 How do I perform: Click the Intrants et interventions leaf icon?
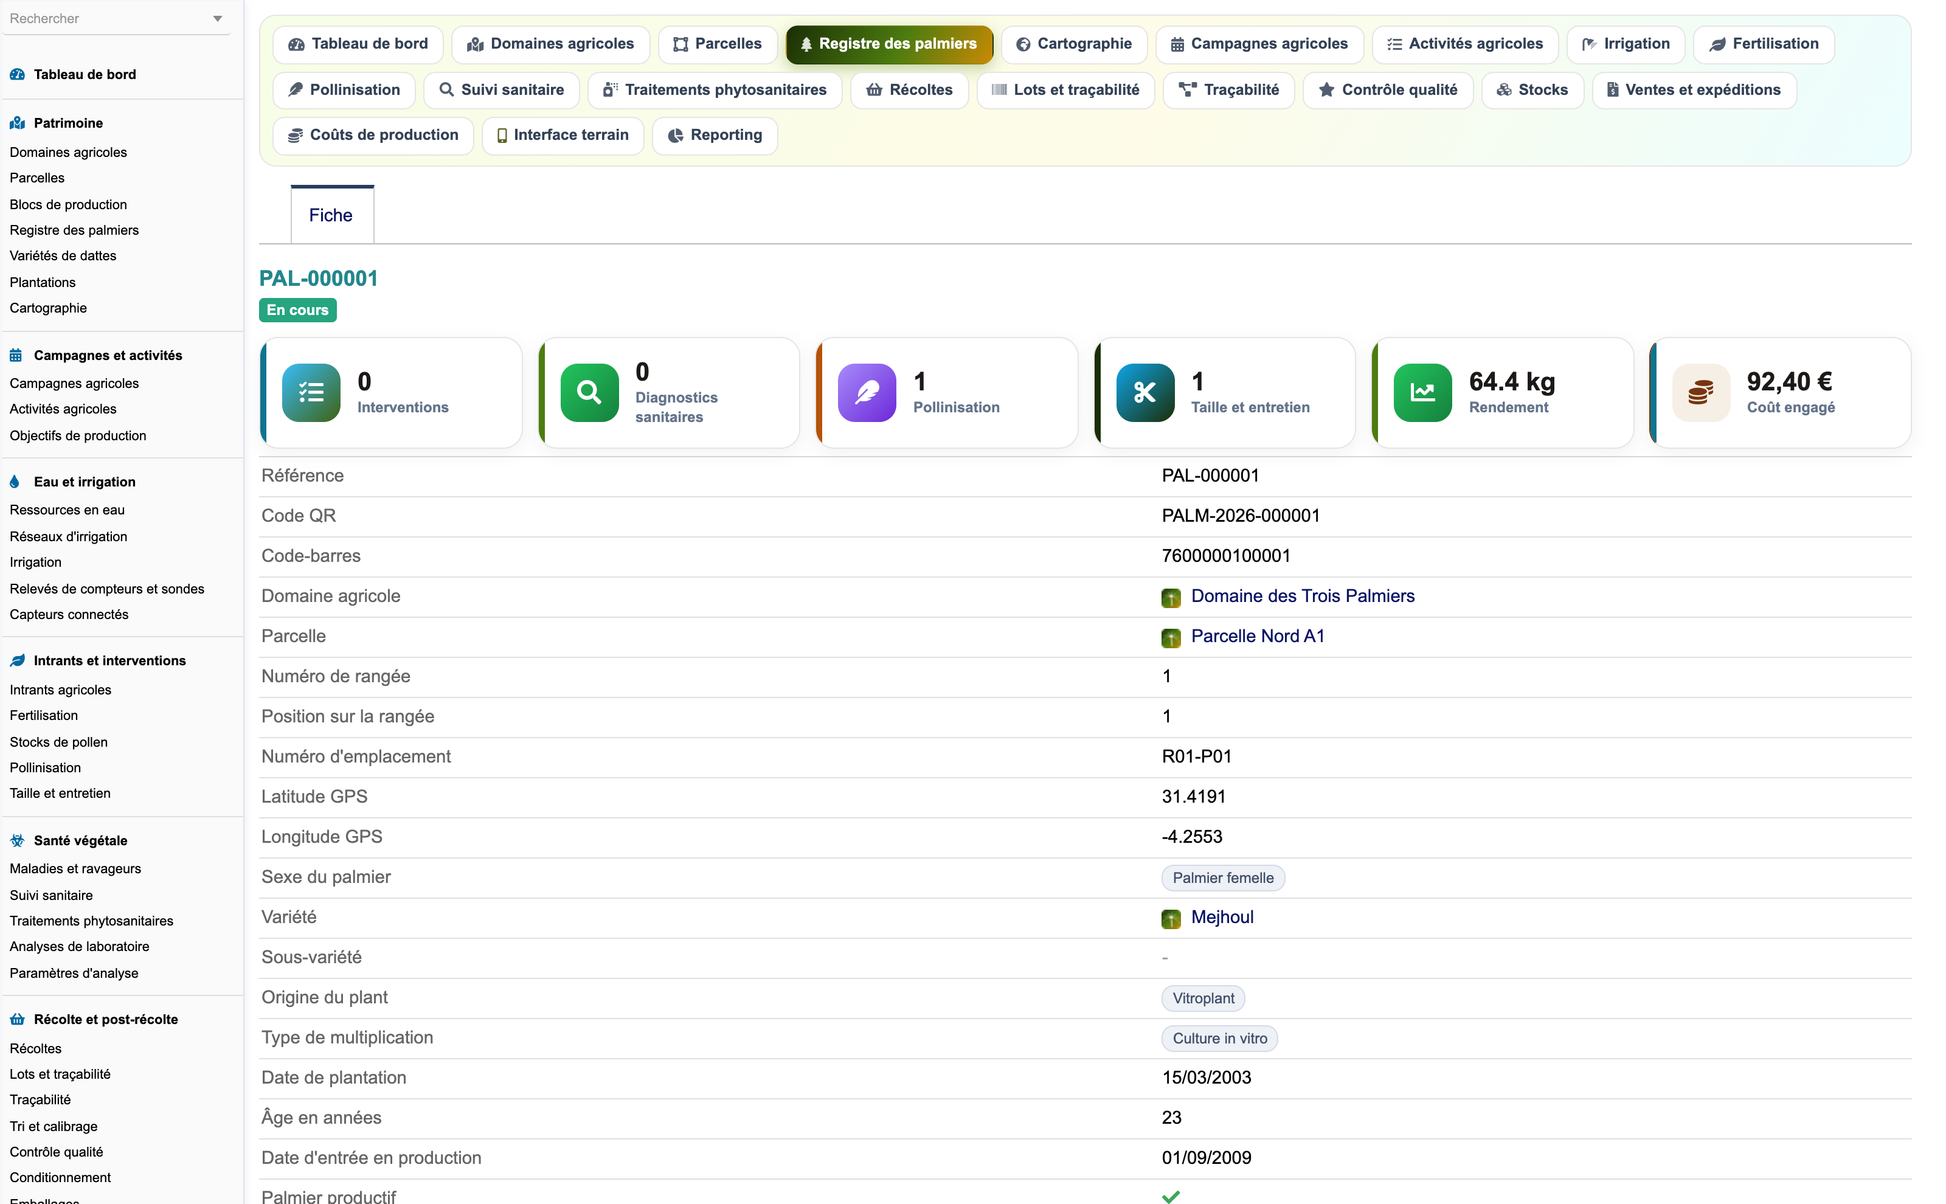coord(17,661)
